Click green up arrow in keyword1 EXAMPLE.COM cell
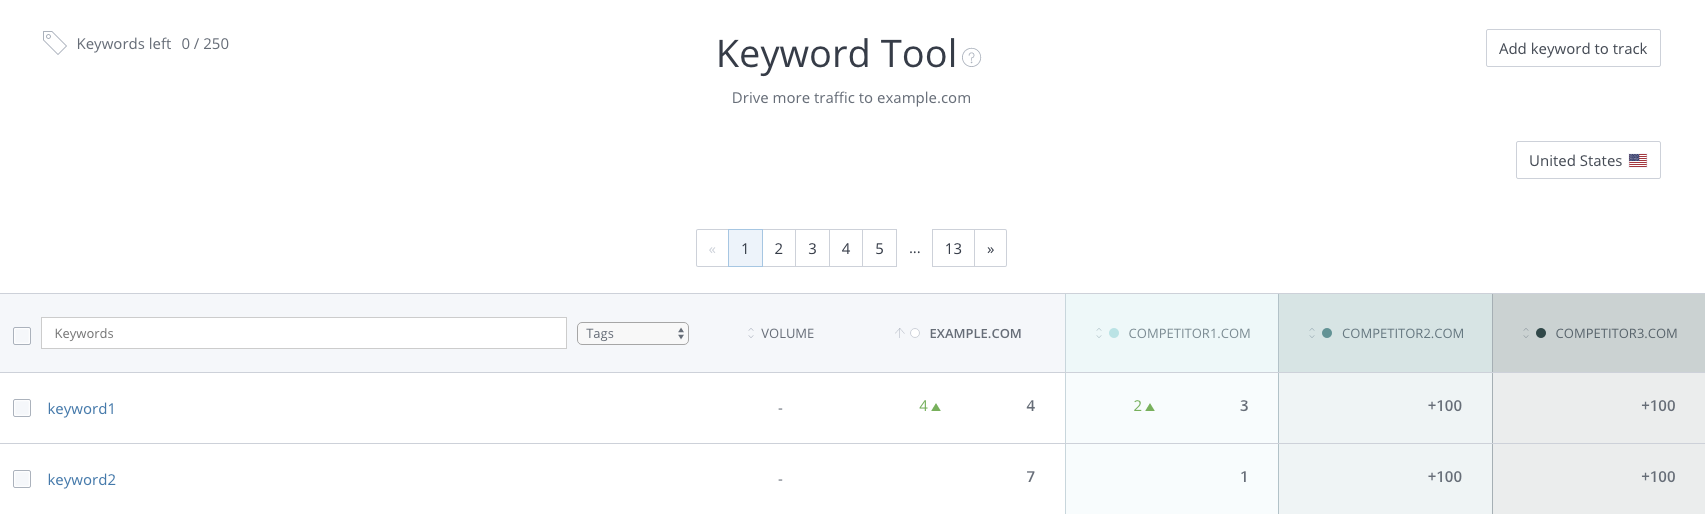The width and height of the screenshot is (1705, 514). [936, 407]
